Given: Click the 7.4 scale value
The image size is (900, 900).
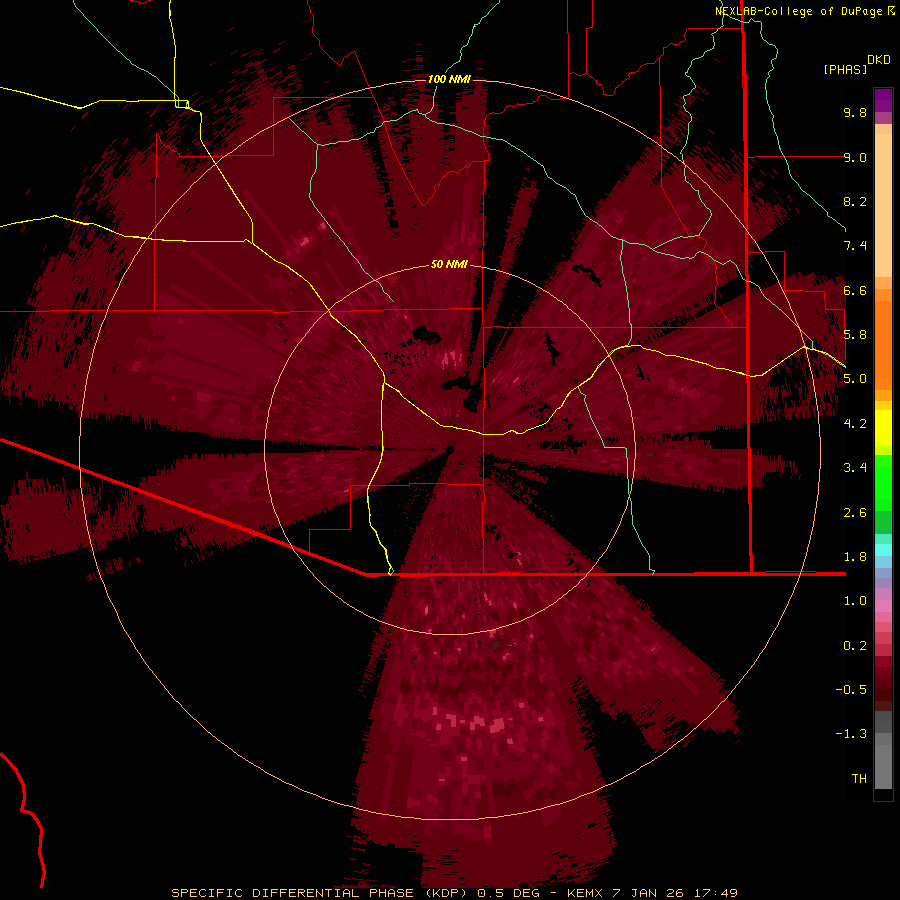Looking at the screenshot, I should pyautogui.click(x=855, y=246).
